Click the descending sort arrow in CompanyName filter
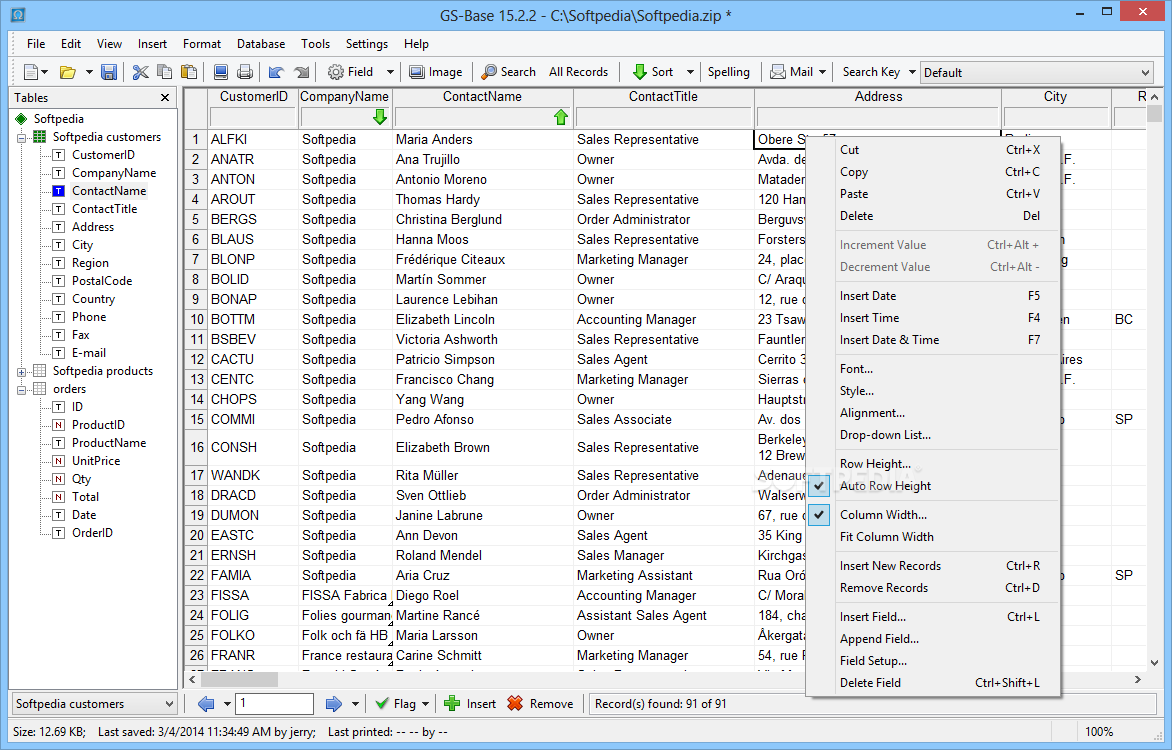 380,117
